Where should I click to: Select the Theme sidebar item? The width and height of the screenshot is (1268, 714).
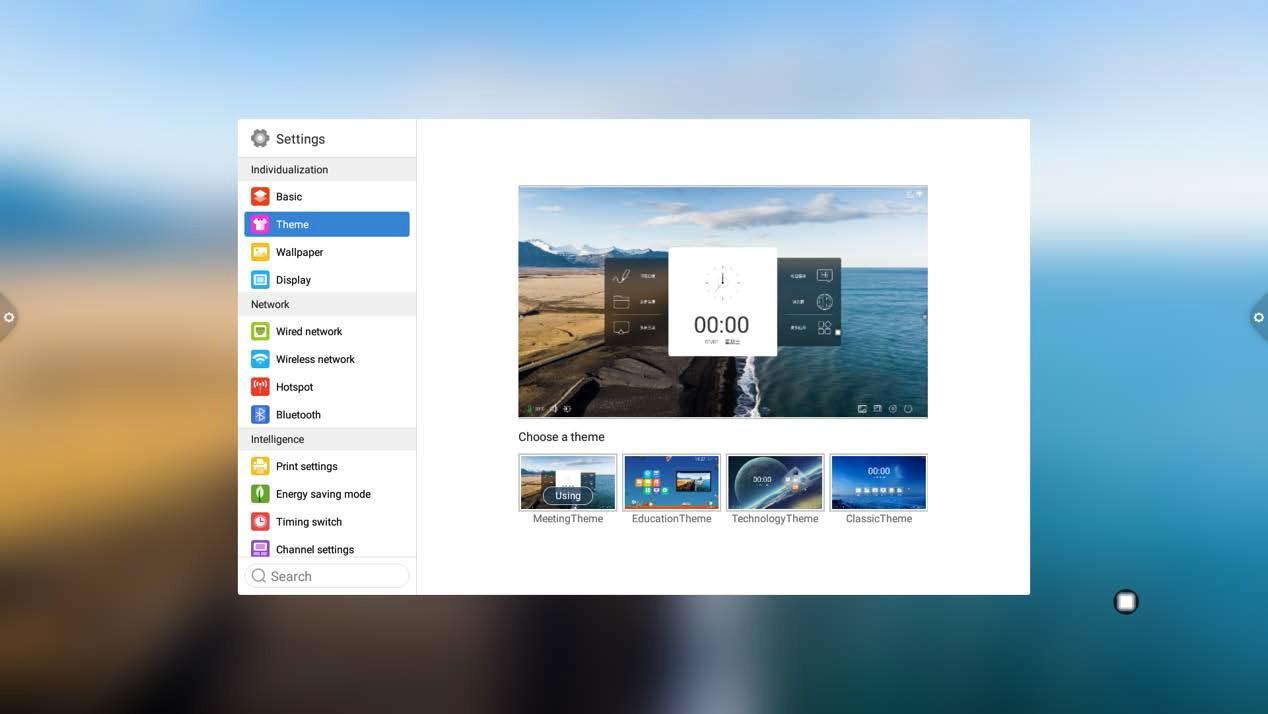click(327, 224)
